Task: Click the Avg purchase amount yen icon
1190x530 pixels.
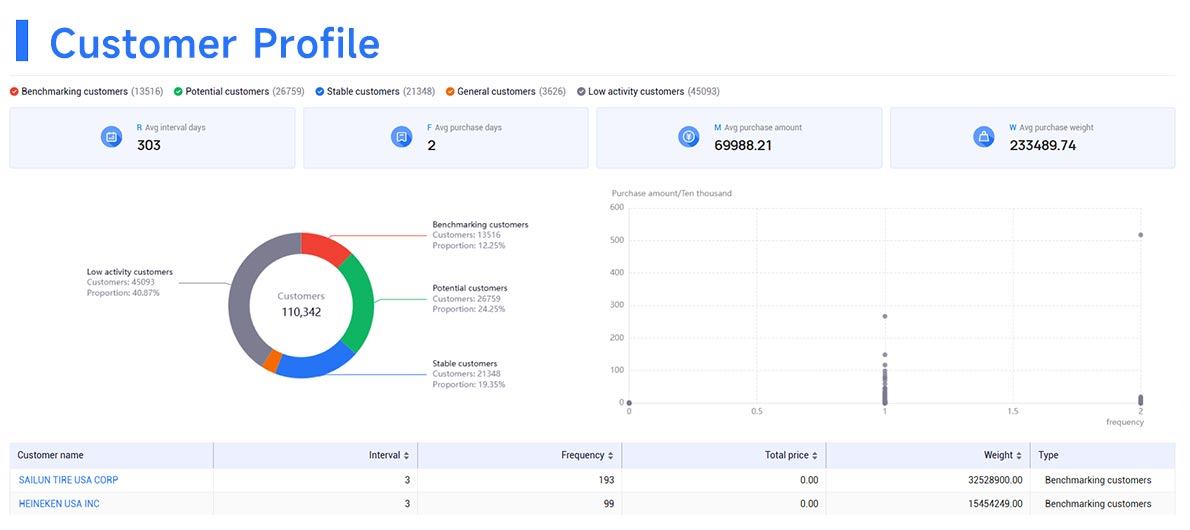Action: pyautogui.click(x=688, y=137)
